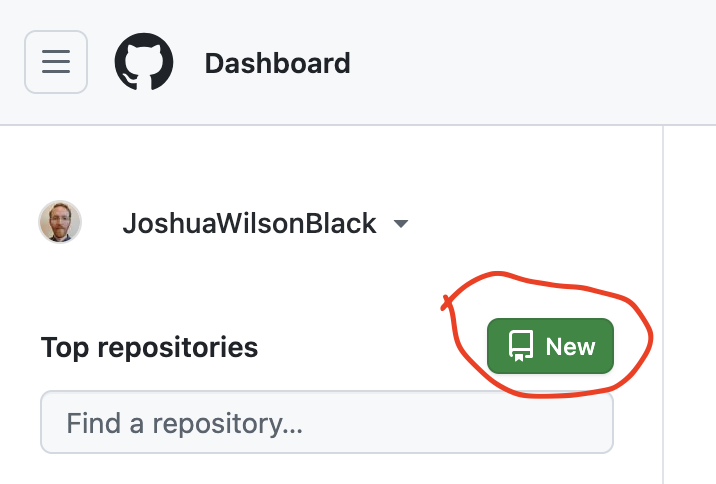Screen dimensions: 716x484
Task: Focus the Find a repository search field
Action: [326, 423]
